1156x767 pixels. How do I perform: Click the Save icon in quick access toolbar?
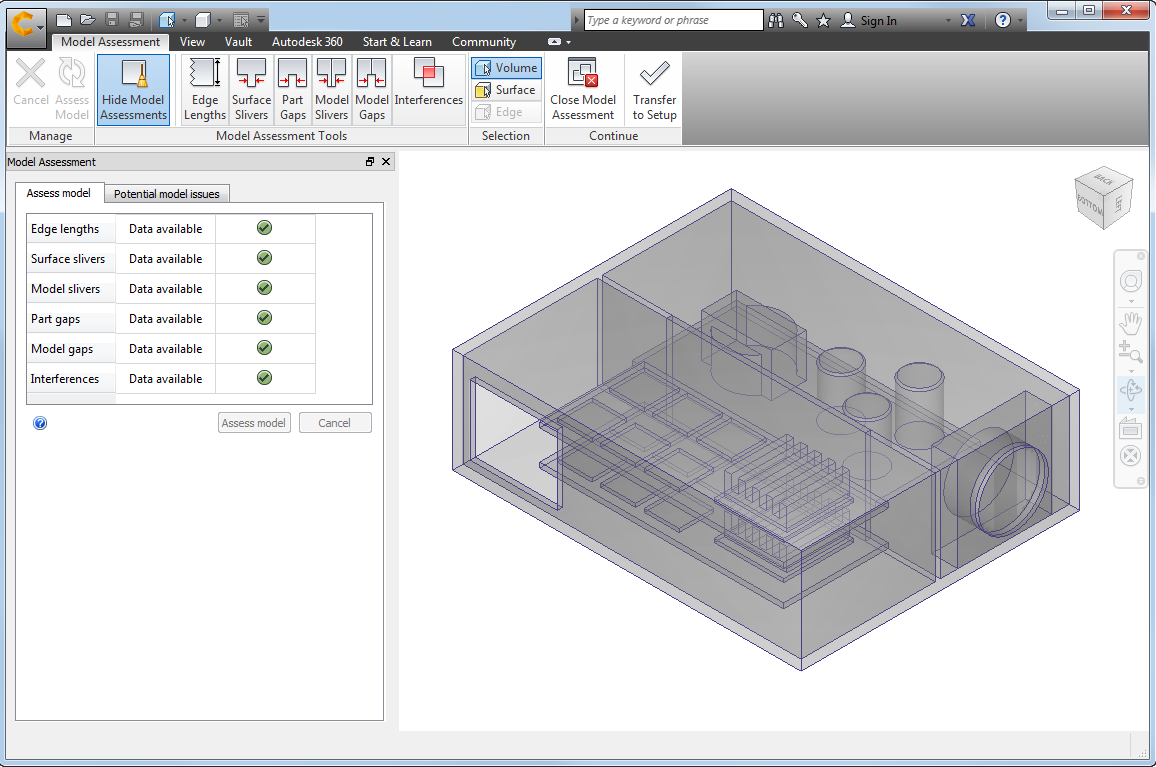[x=111, y=20]
